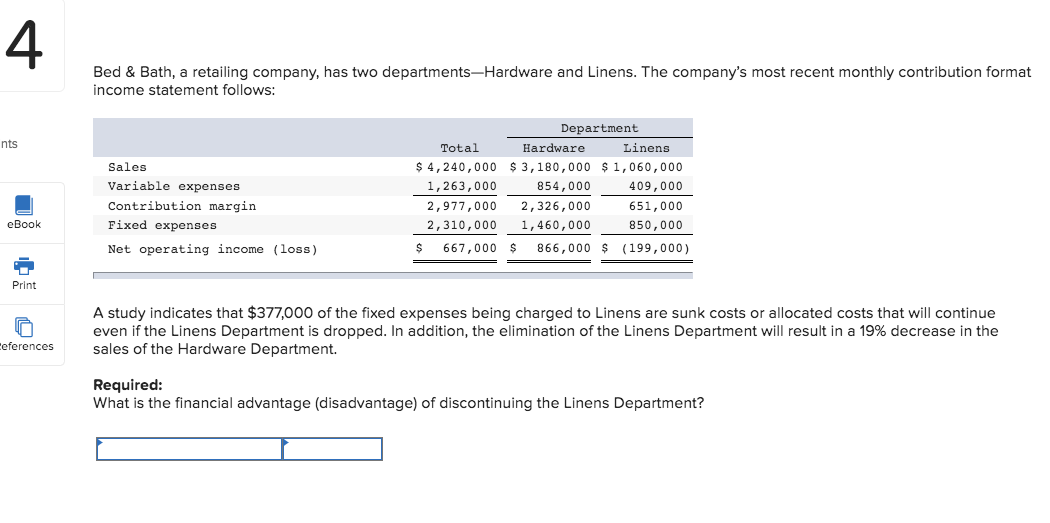Open the eBook resource icon
The height and width of the screenshot is (523, 1050).
point(23,206)
